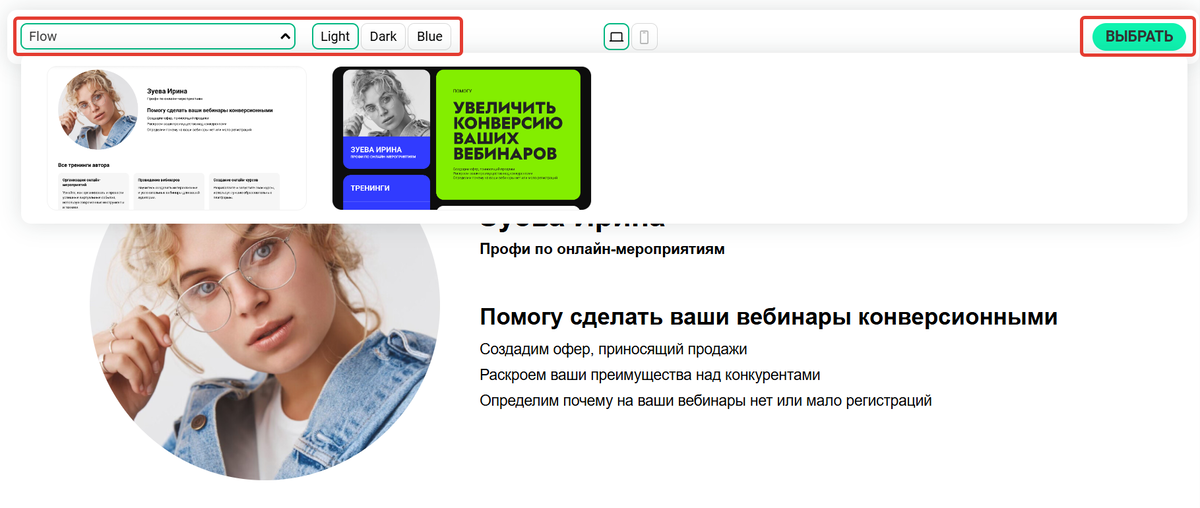Click line 'Создадим офер, приносящий продажи'
The image size is (1200, 508).
pyautogui.click(x=614, y=350)
